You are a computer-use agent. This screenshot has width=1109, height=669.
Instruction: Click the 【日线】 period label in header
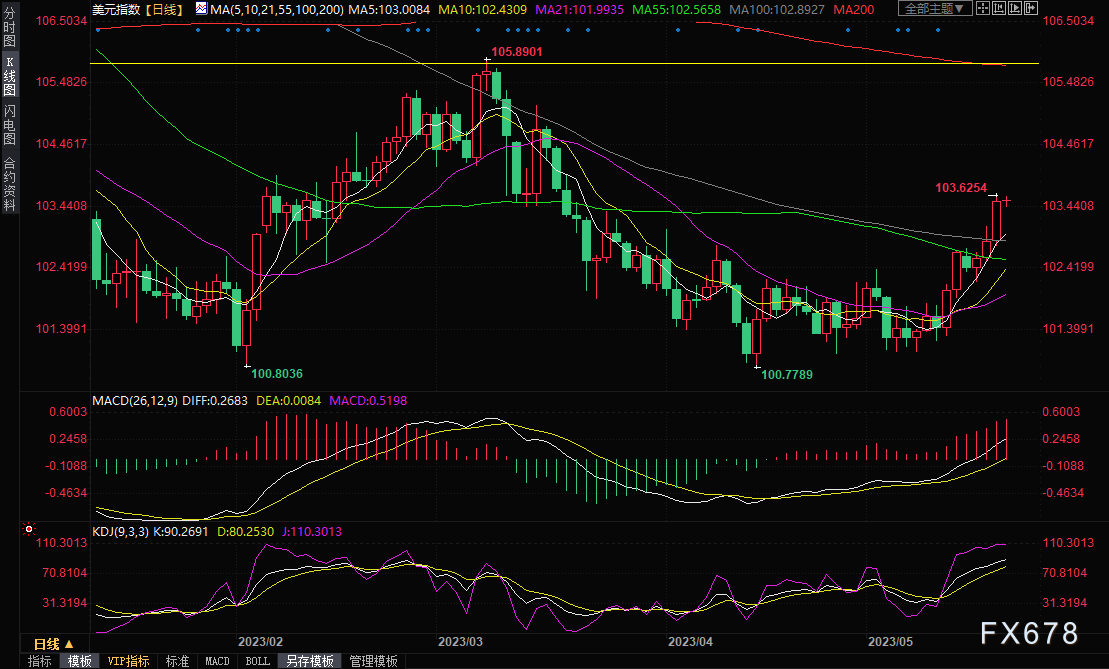coord(163,9)
